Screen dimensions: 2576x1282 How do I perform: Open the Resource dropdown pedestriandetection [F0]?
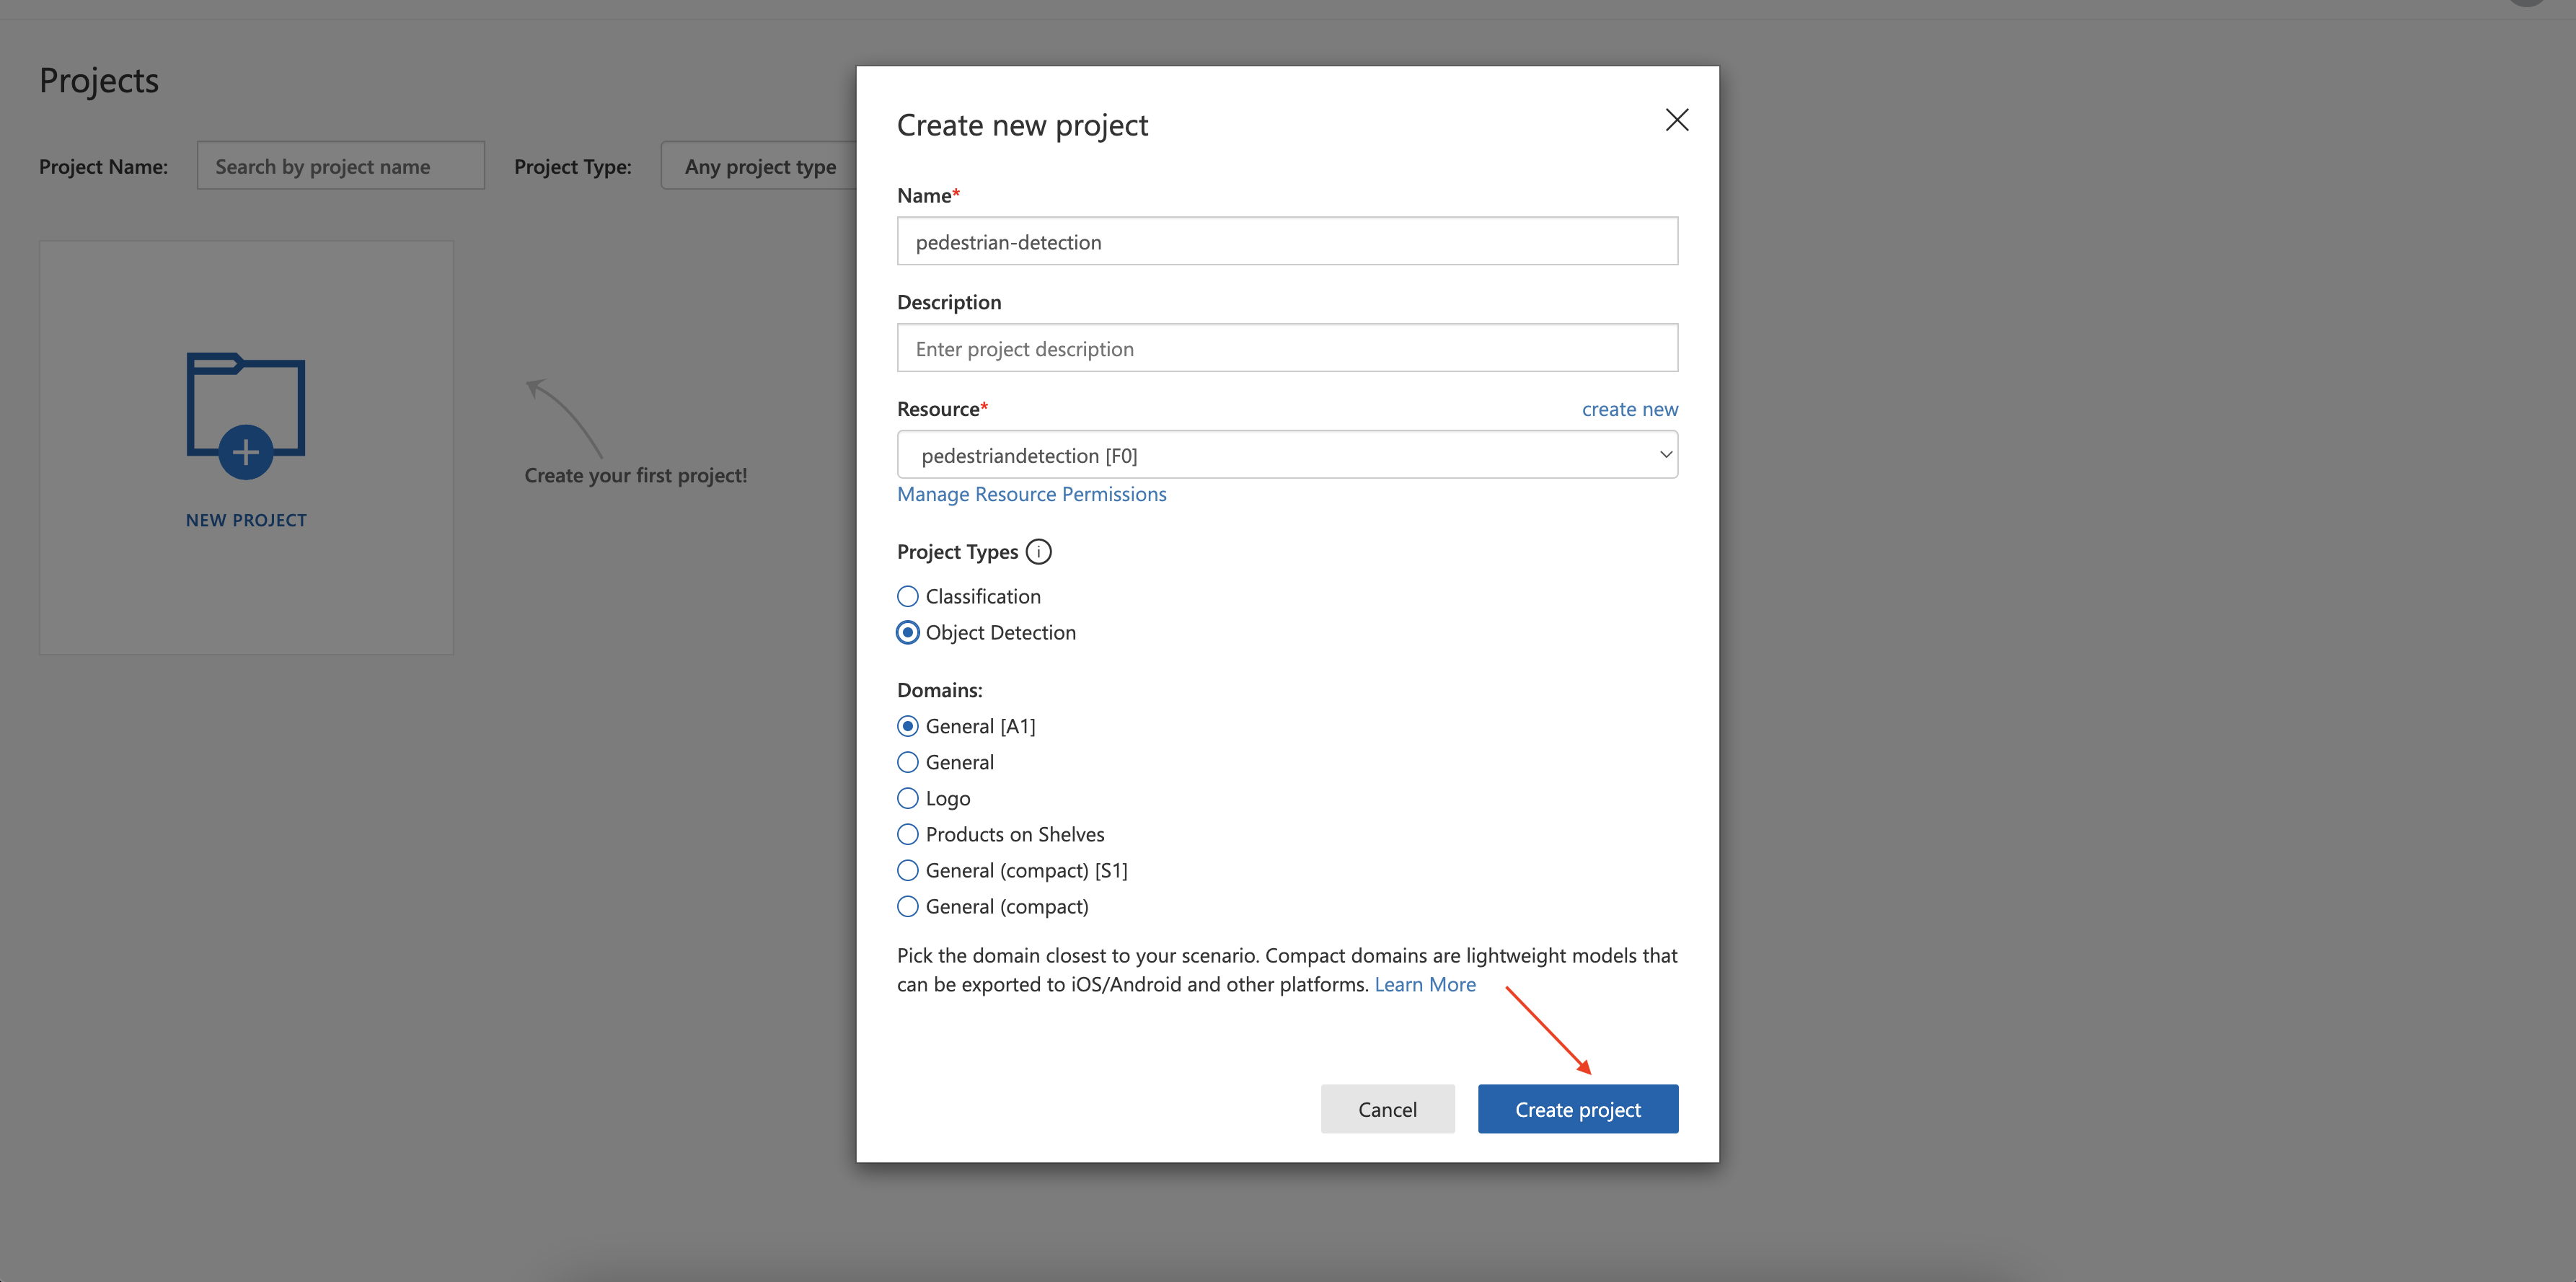(1287, 455)
